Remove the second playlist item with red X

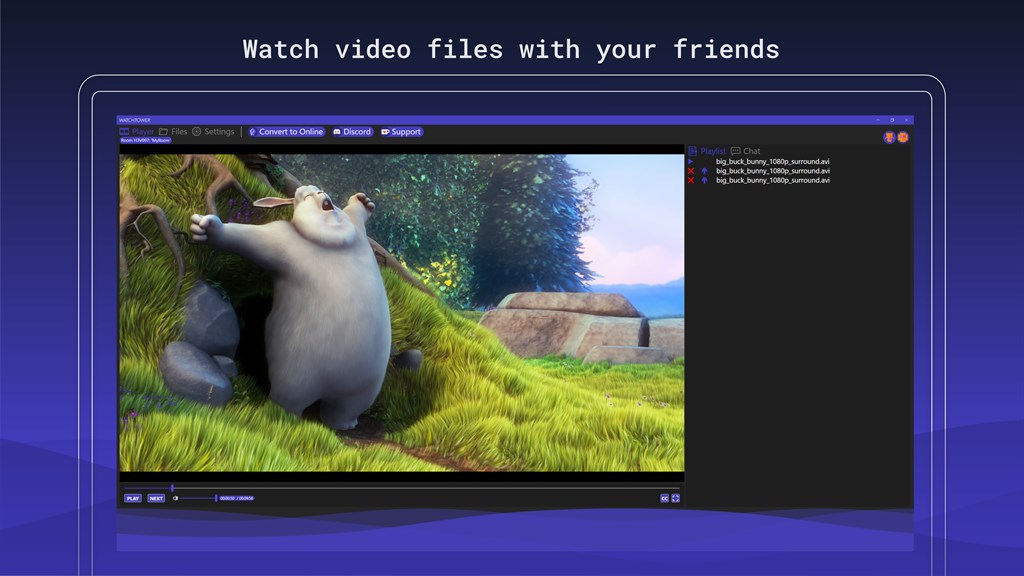[x=691, y=170]
